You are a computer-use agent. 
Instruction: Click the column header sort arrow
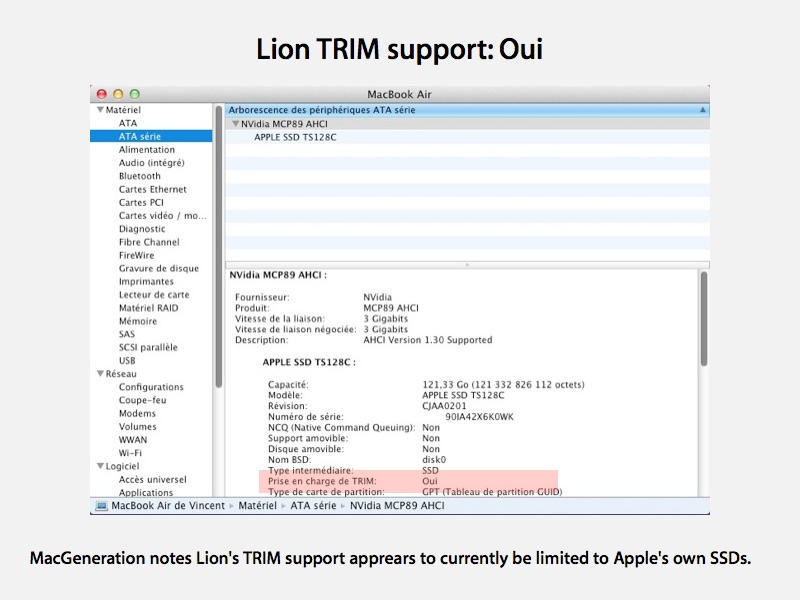click(x=702, y=110)
